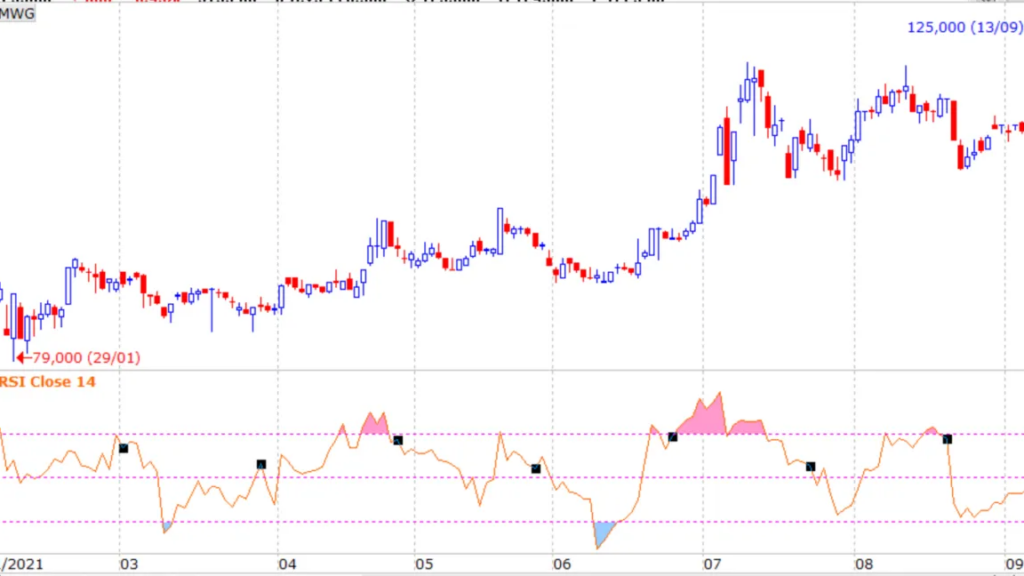This screenshot has height=576, width=1024.
Task: Click the large blue oversold RSI area after 06
Action: pos(602,532)
